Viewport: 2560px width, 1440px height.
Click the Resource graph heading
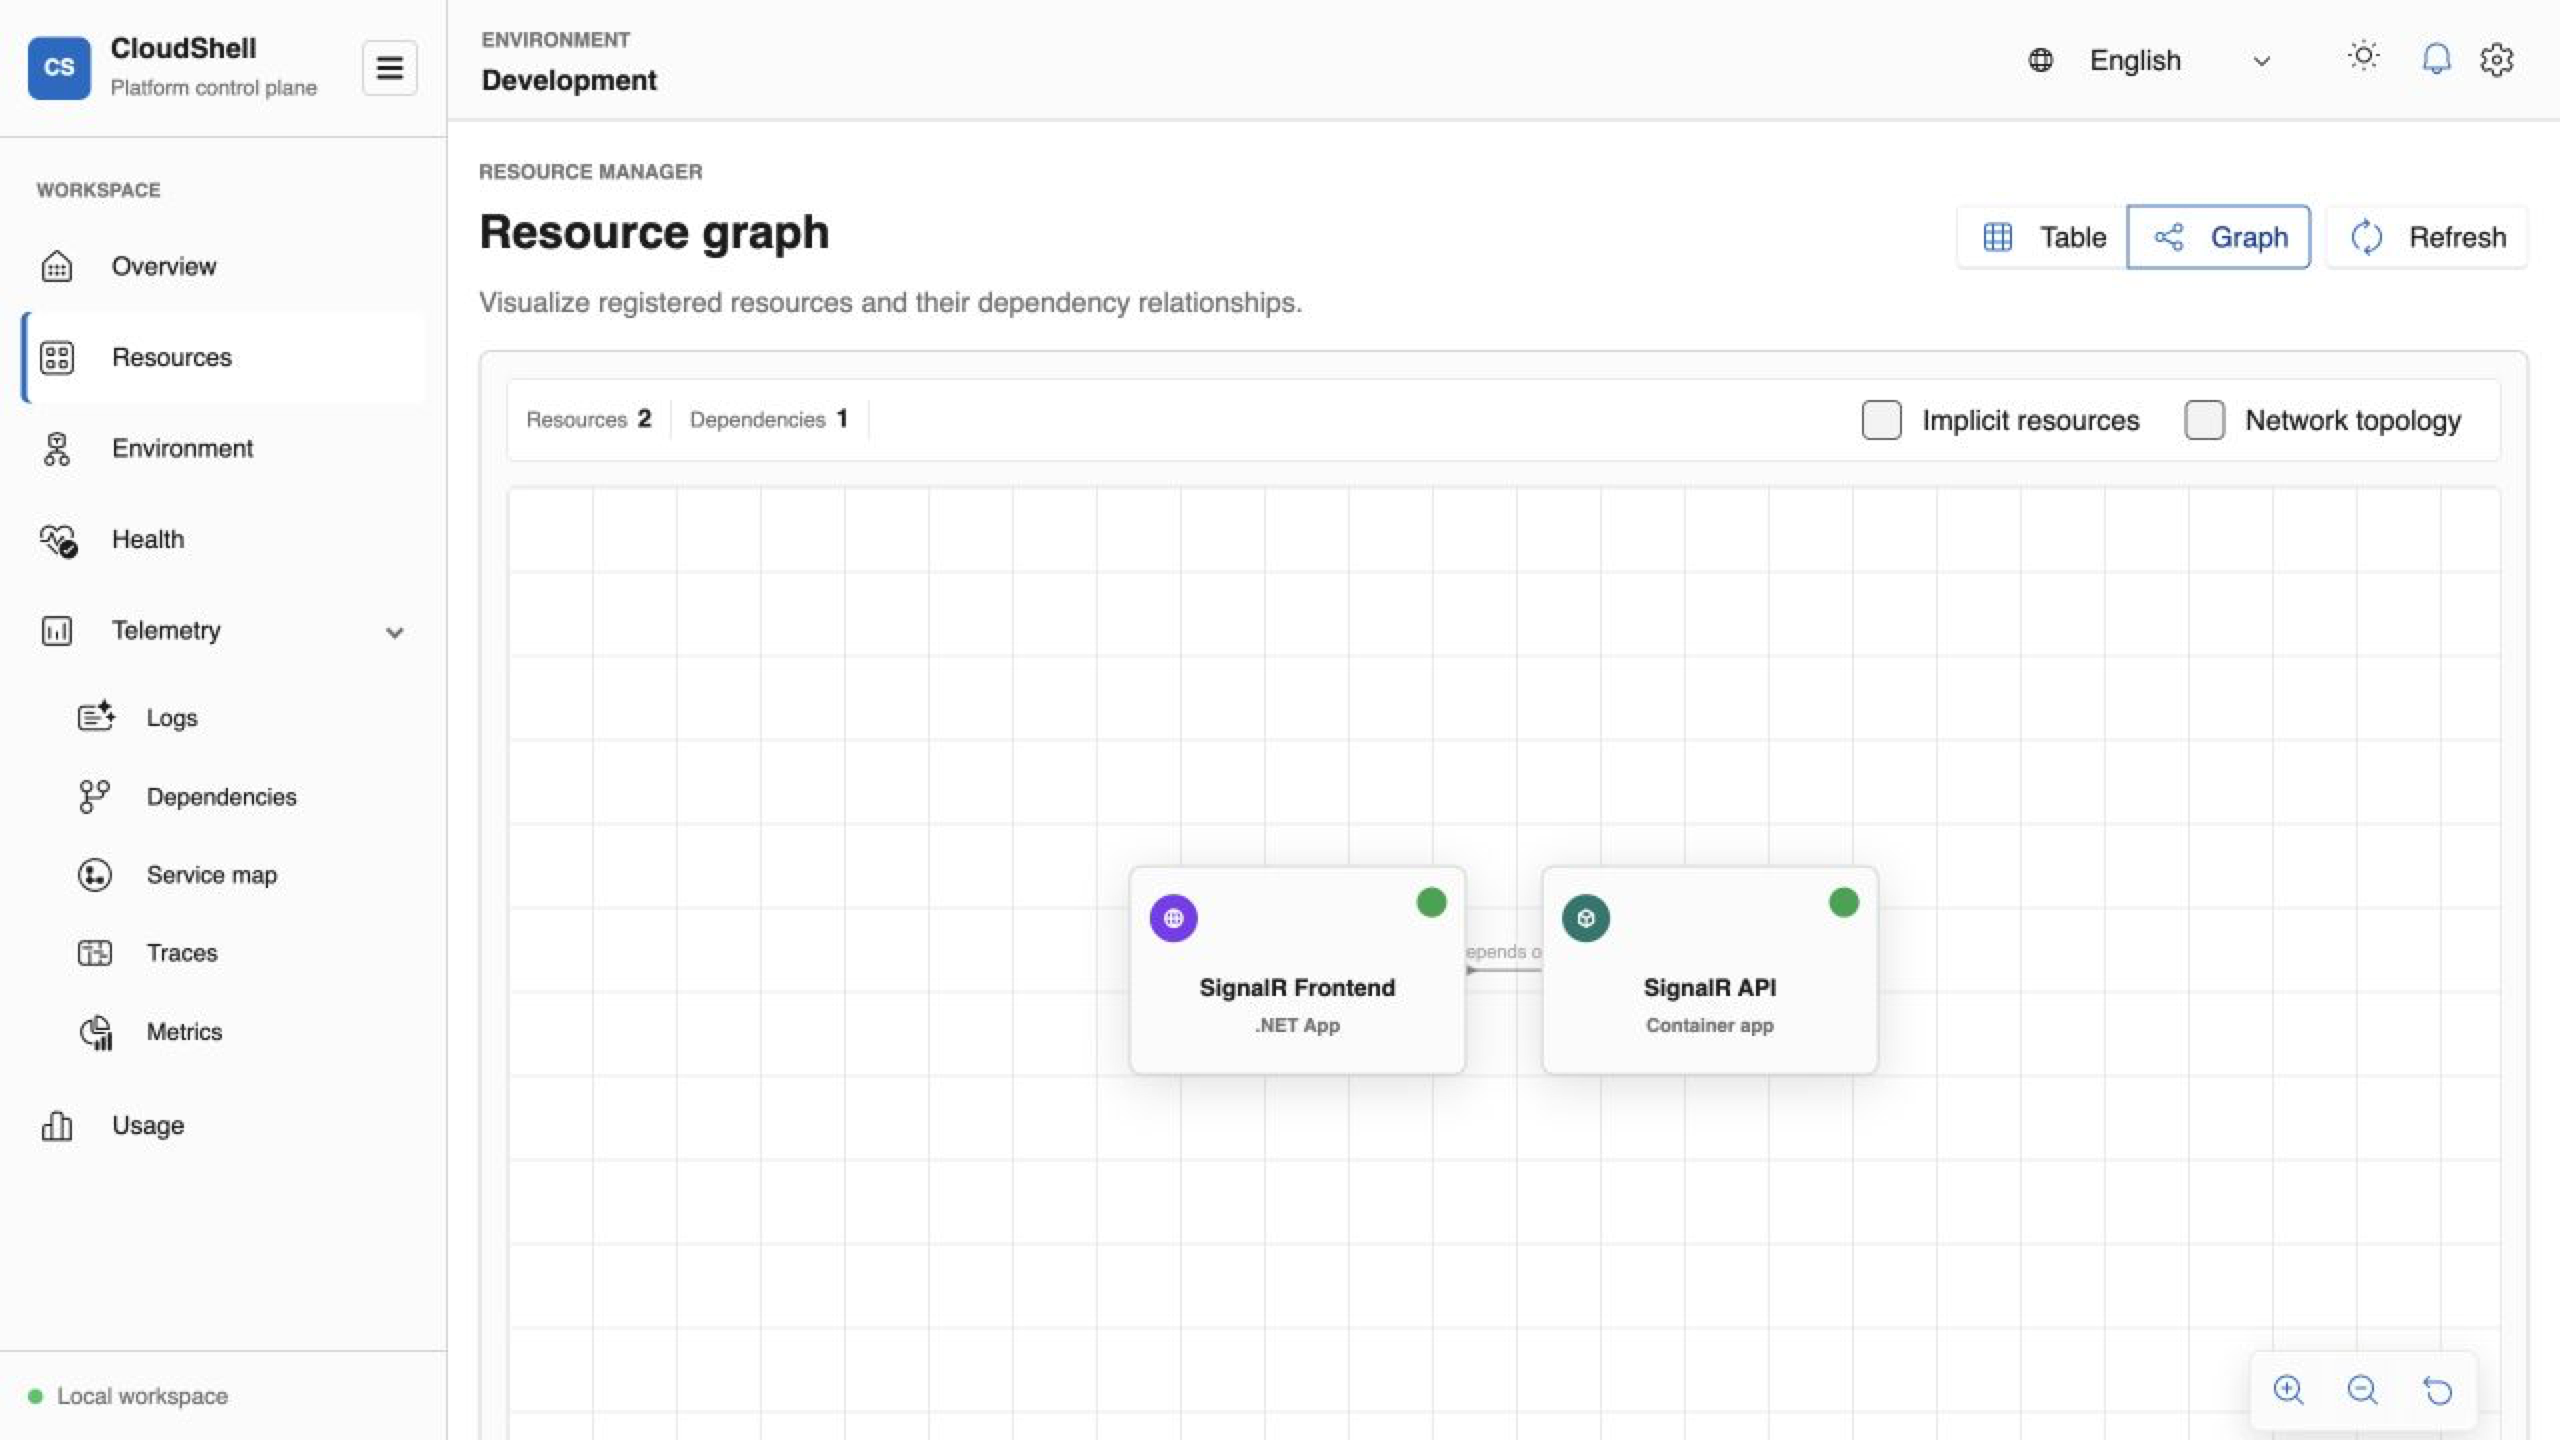point(654,232)
